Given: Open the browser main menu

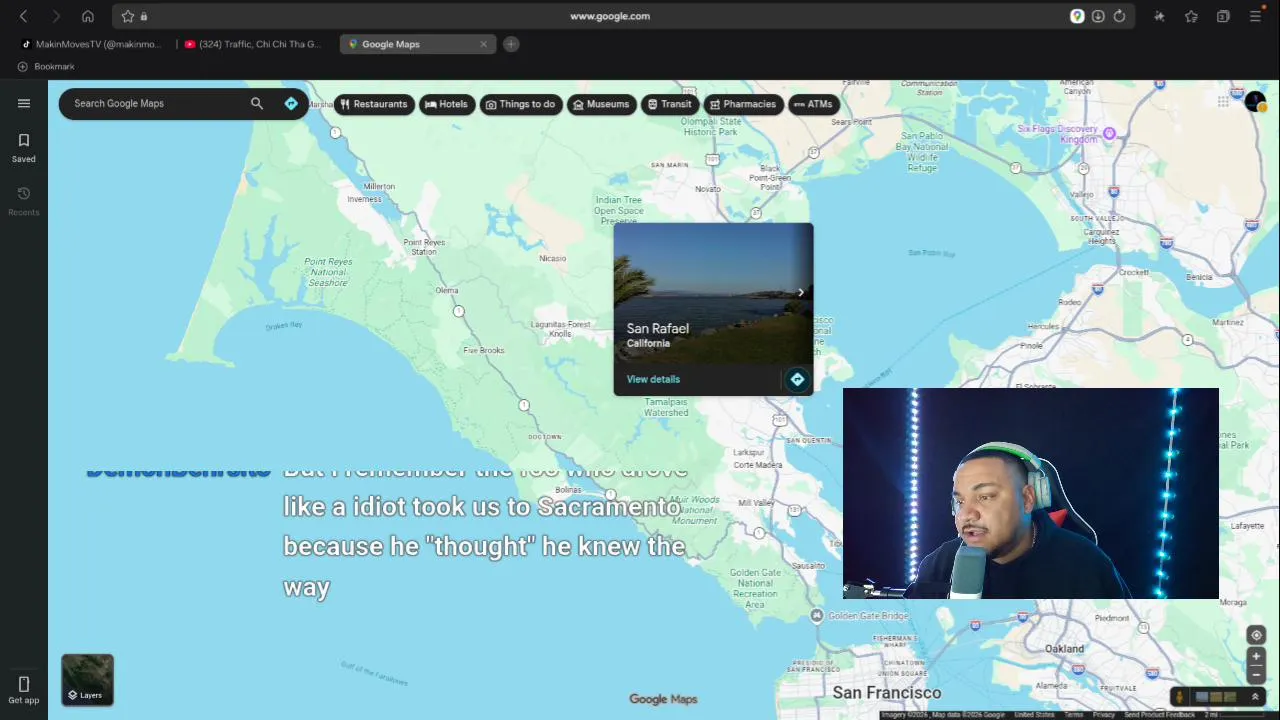Looking at the screenshot, I should click(x=1255, y=16).
